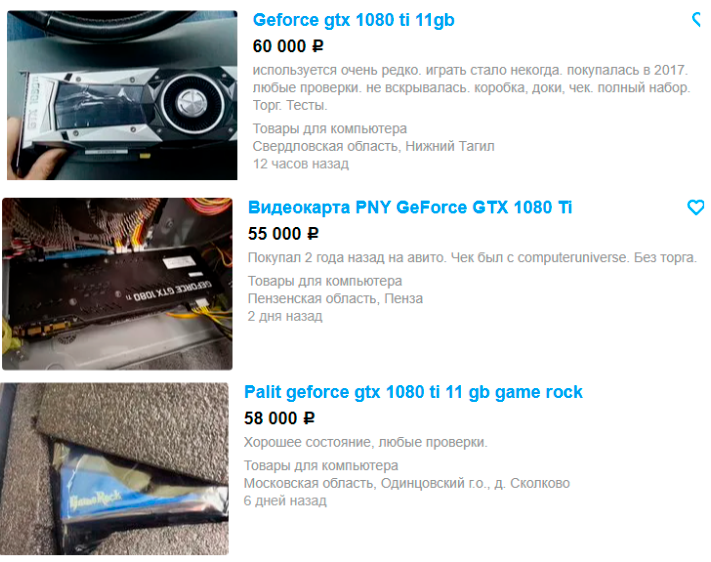View Founders Edition graphics card photo
Screen dimensions: 711x562
(x=122, y=95)
